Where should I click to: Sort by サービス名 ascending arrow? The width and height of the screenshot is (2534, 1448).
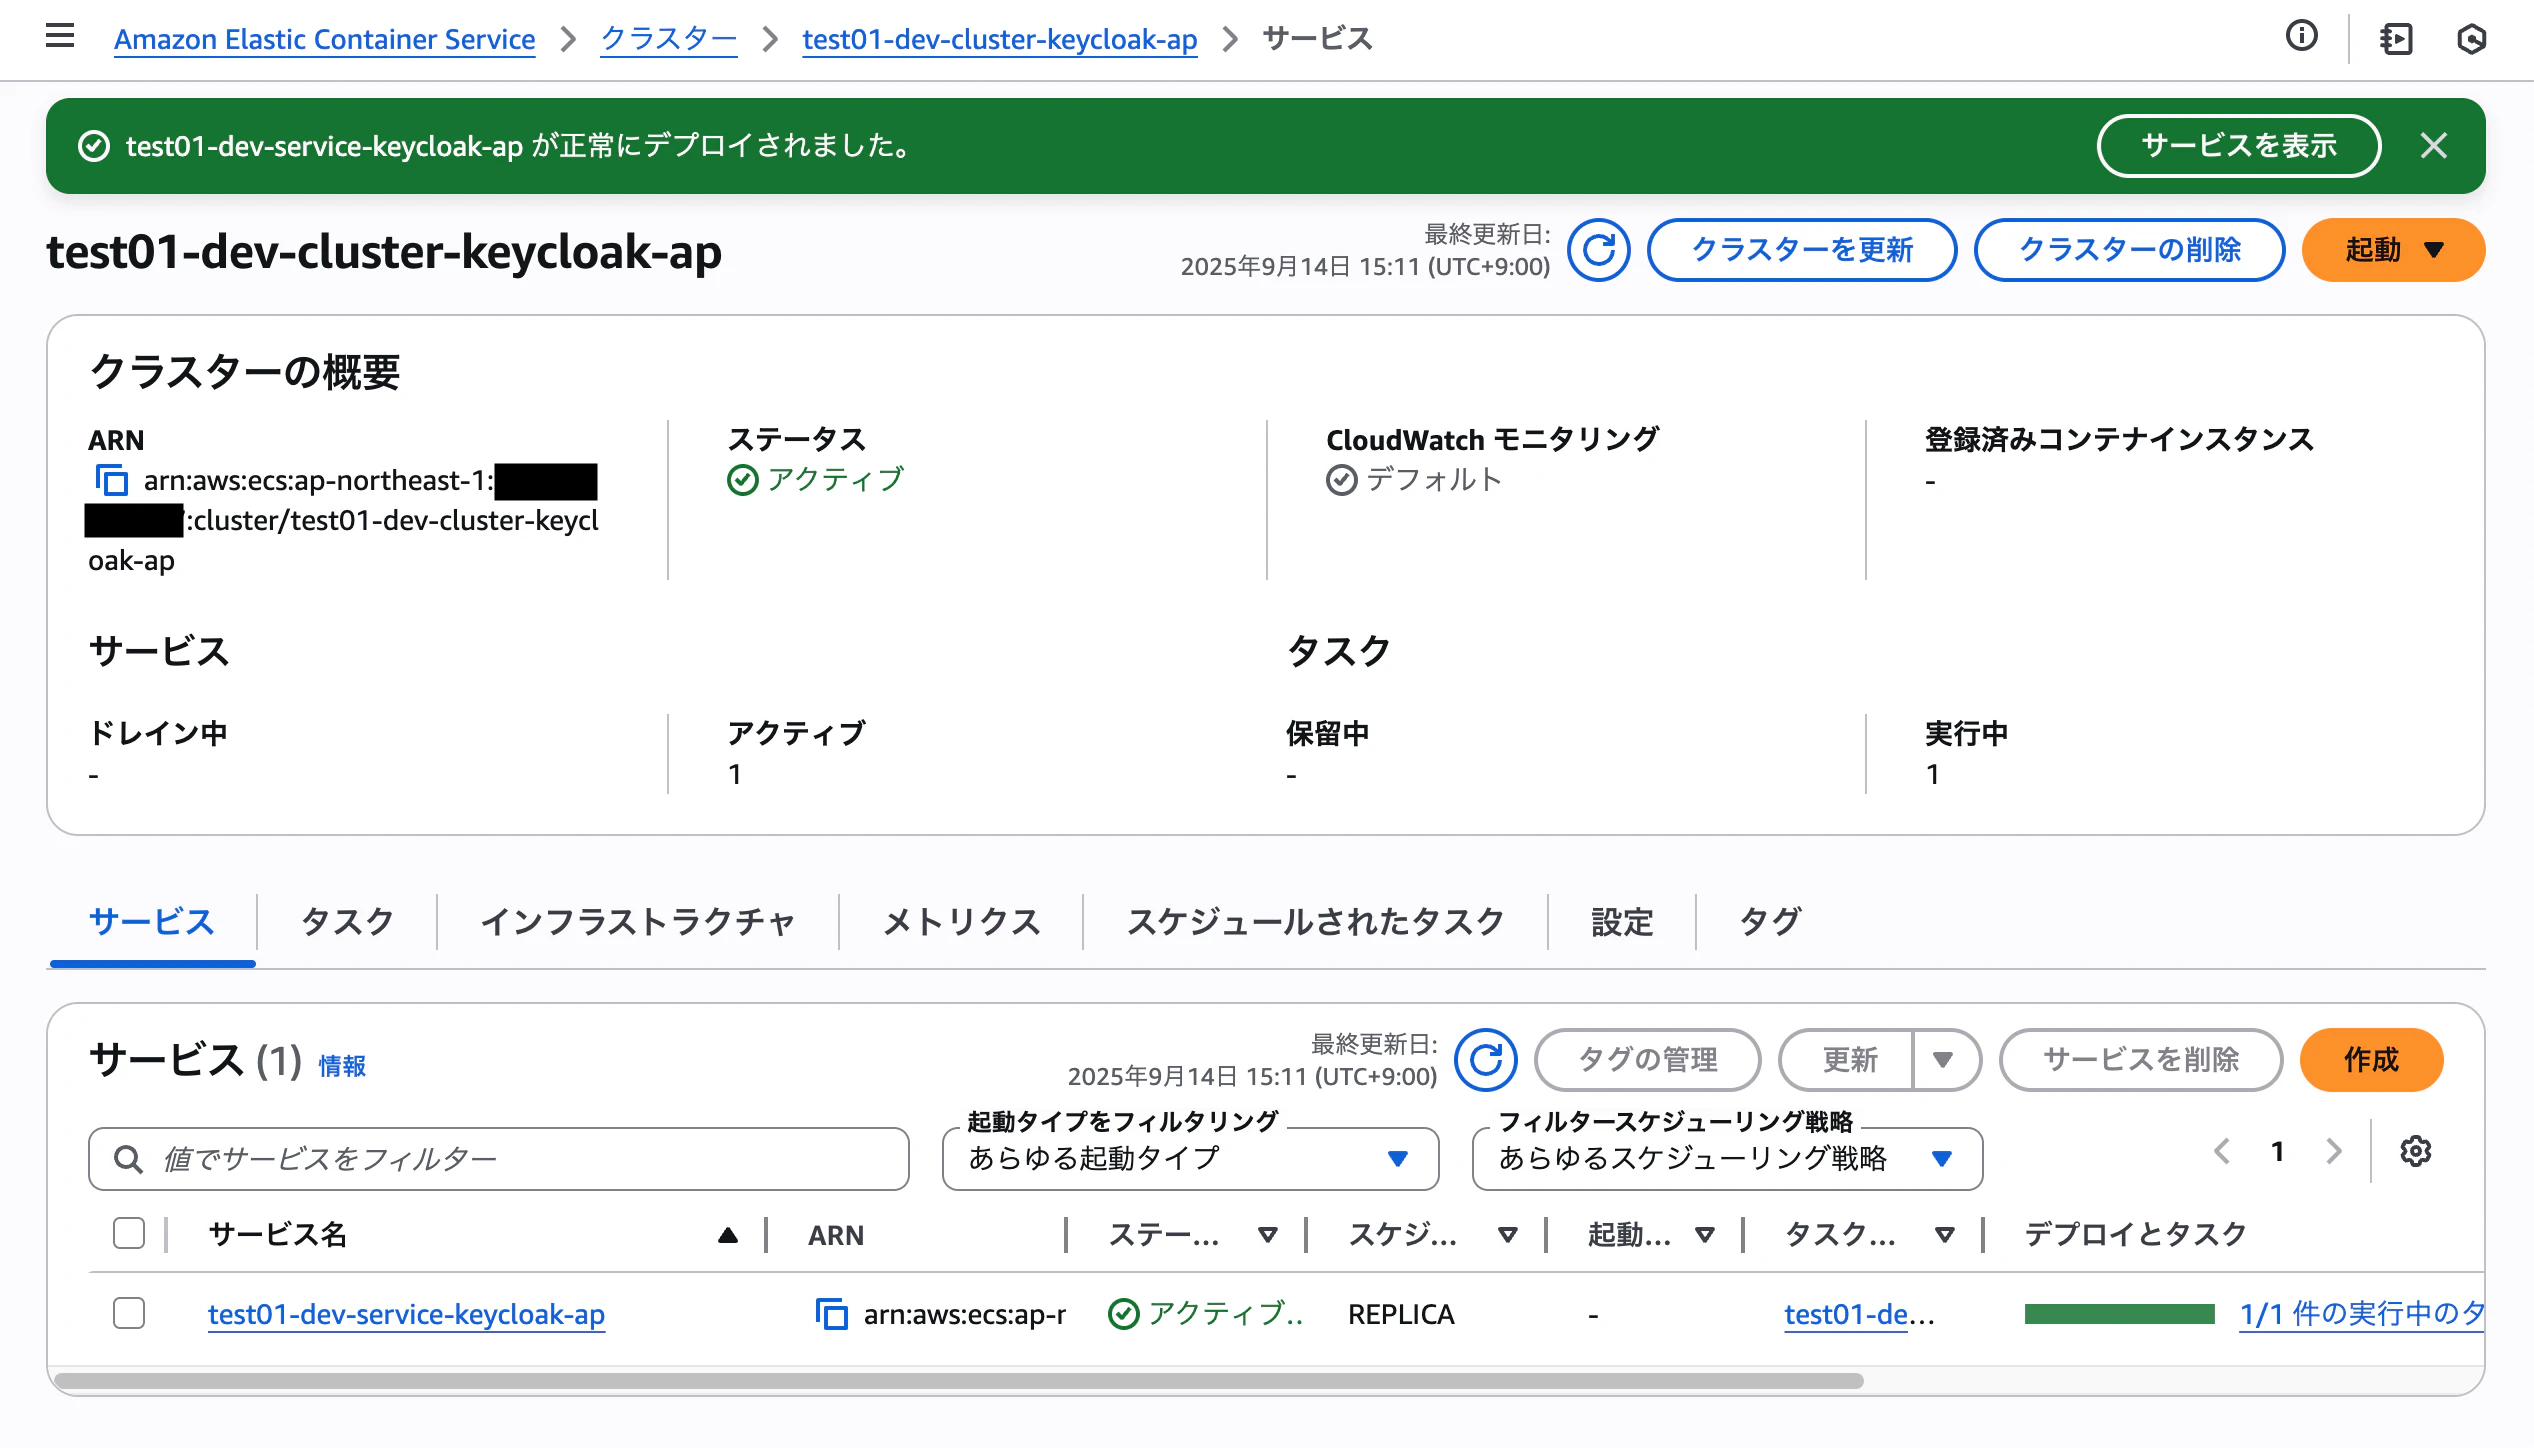pos(727,1236)
